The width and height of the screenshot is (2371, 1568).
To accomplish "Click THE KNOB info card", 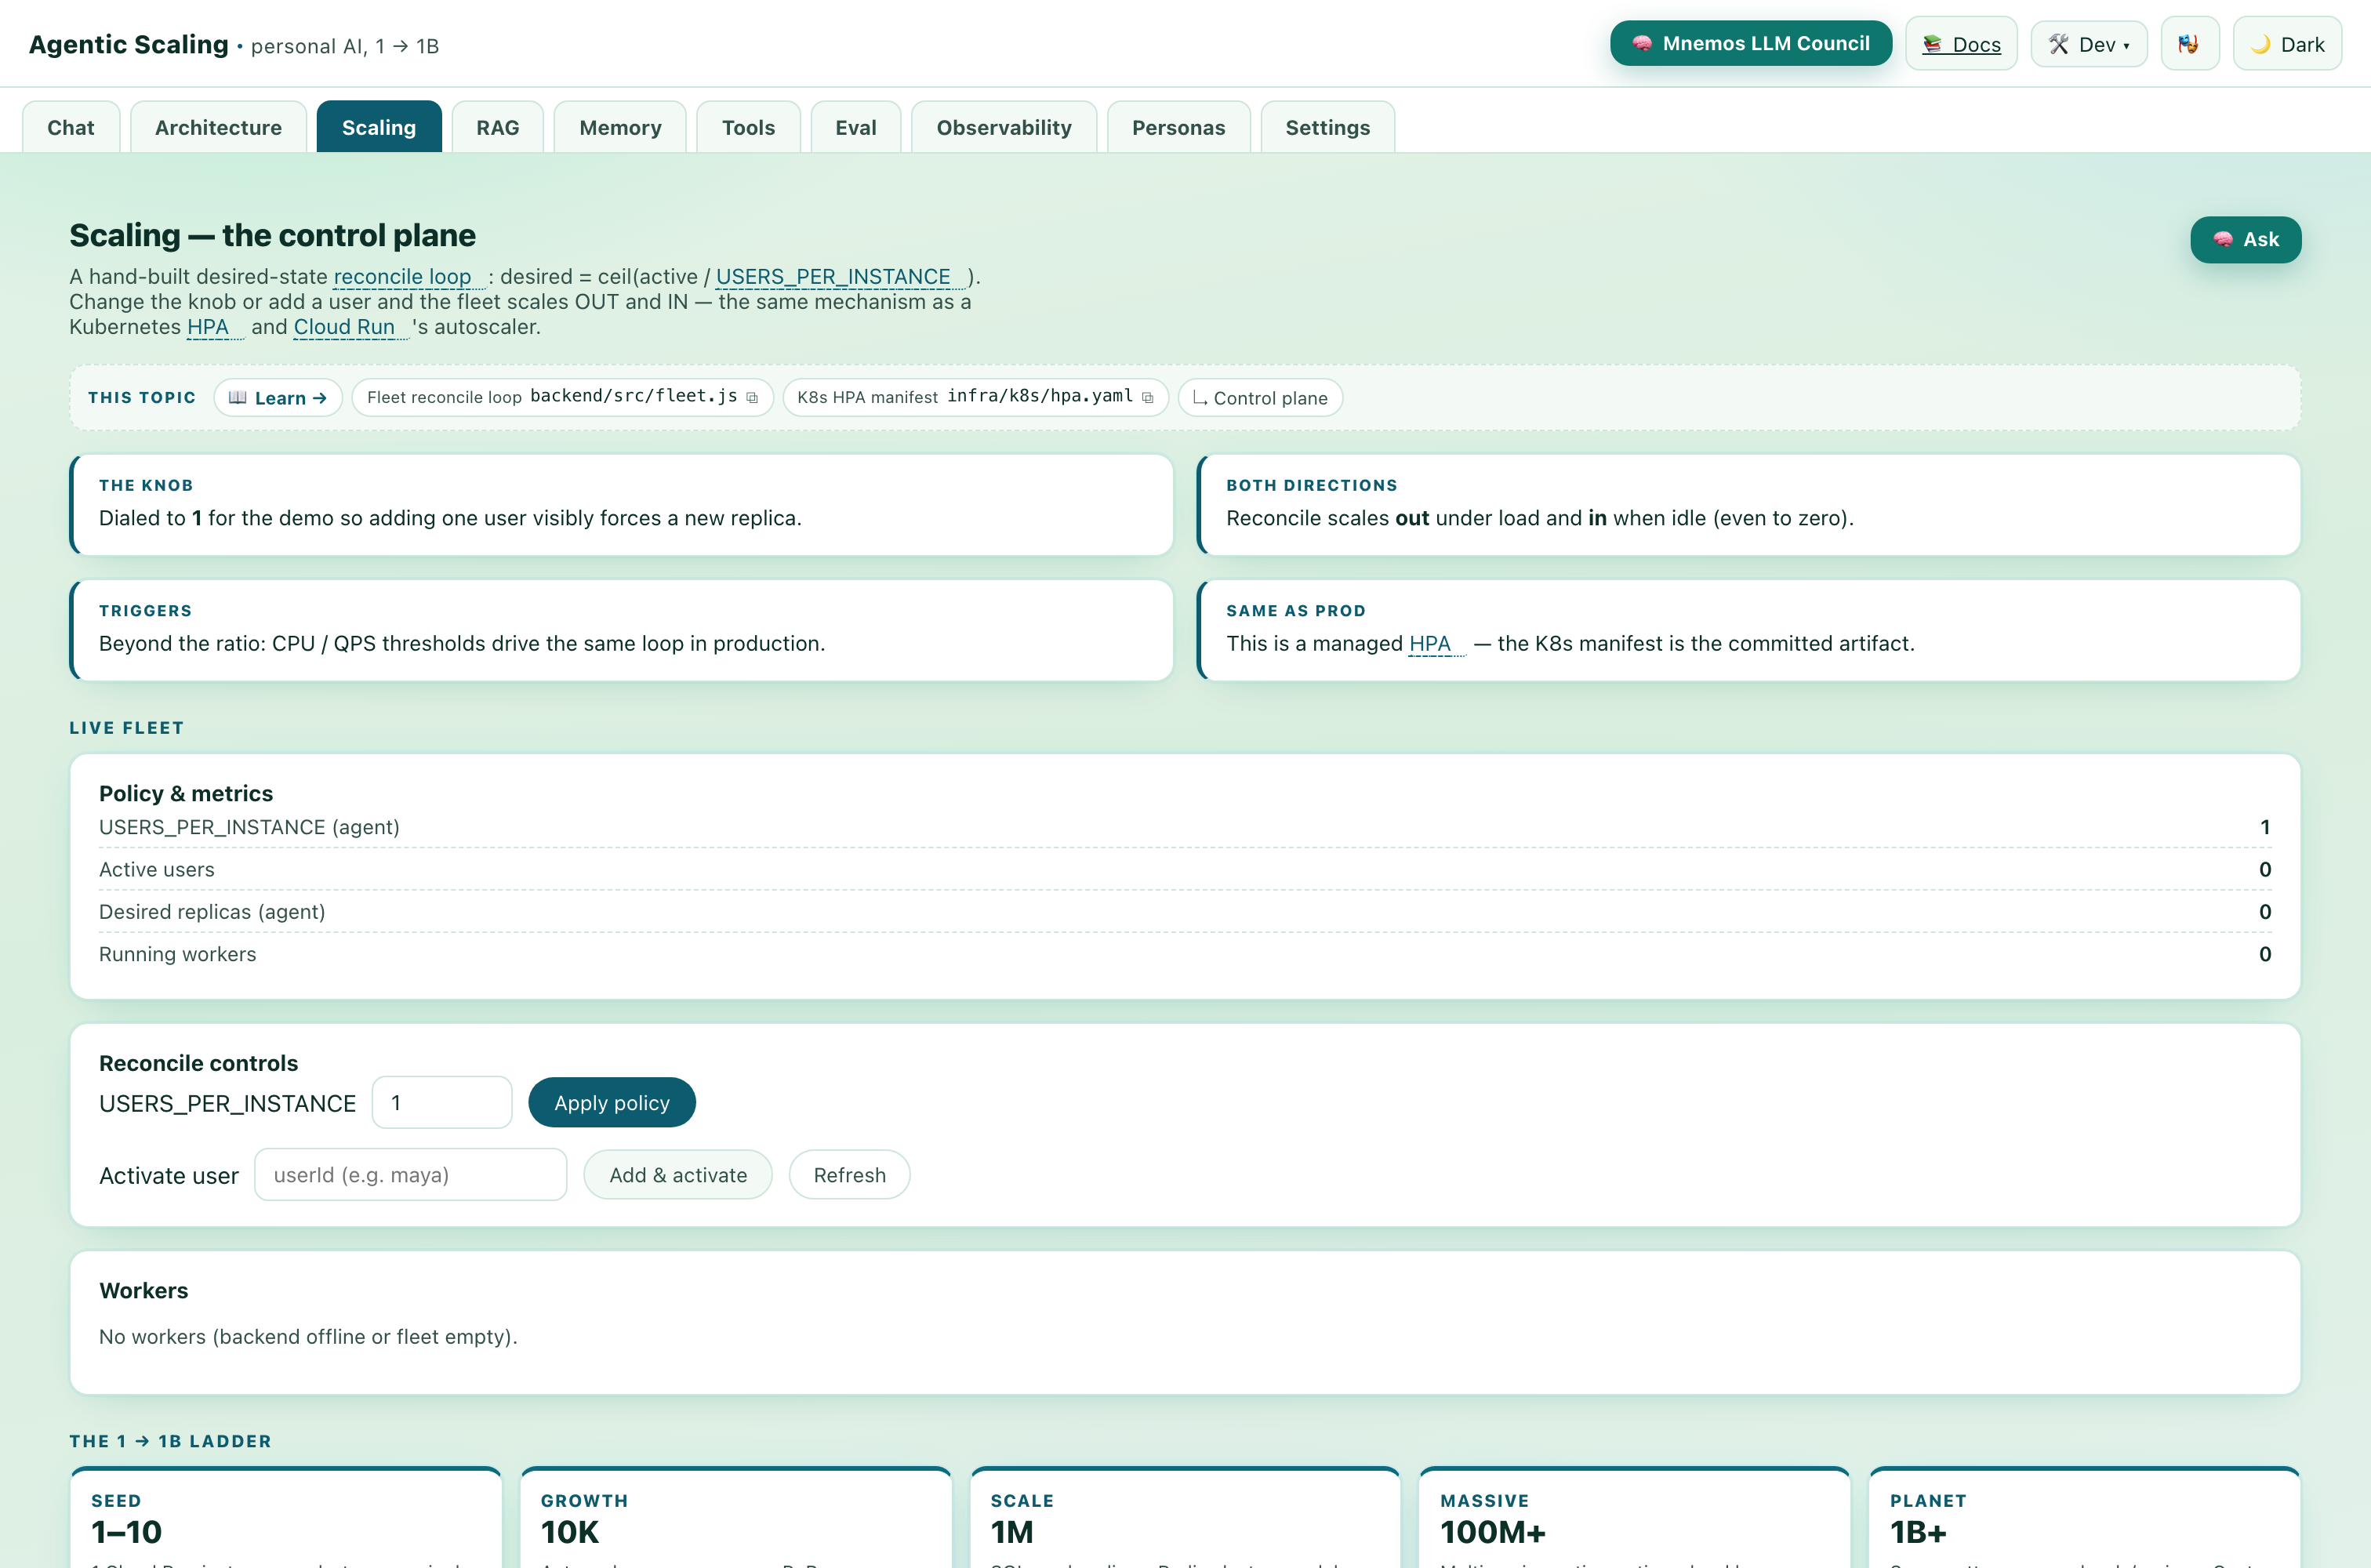I will point(621,505).
